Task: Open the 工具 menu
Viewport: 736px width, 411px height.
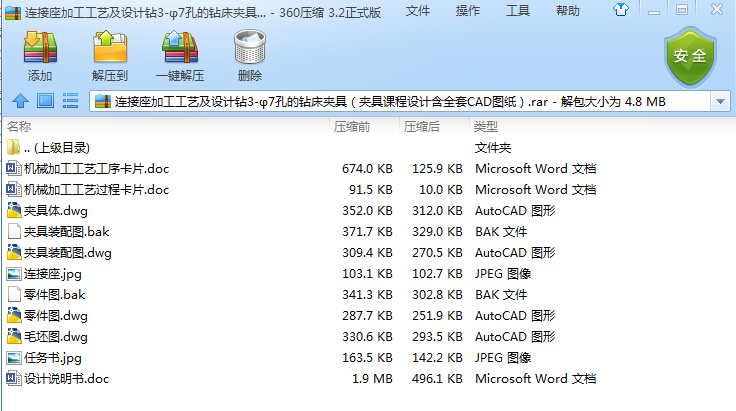Action: coord(518,10)
